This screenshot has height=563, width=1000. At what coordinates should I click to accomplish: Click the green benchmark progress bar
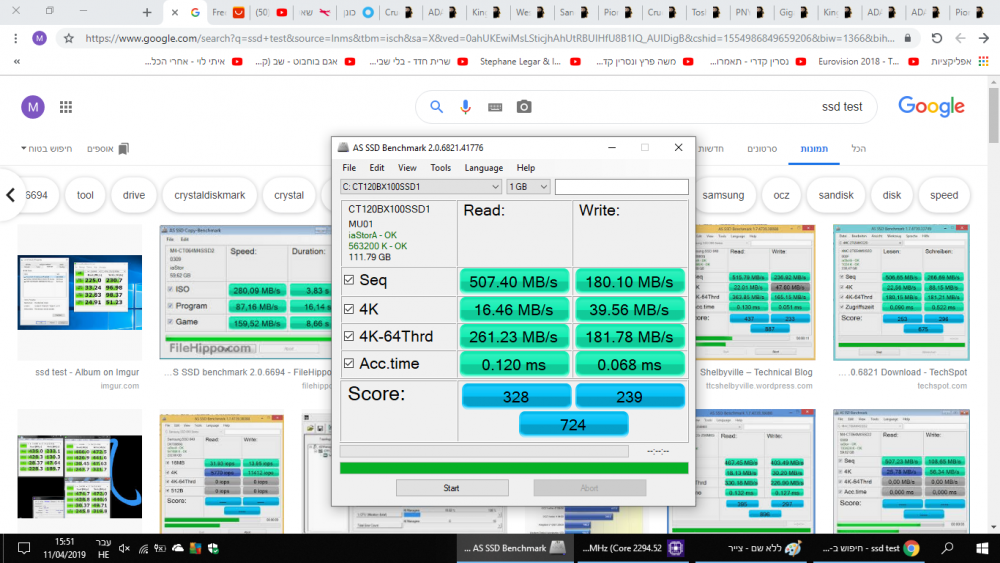coord(514,469)
